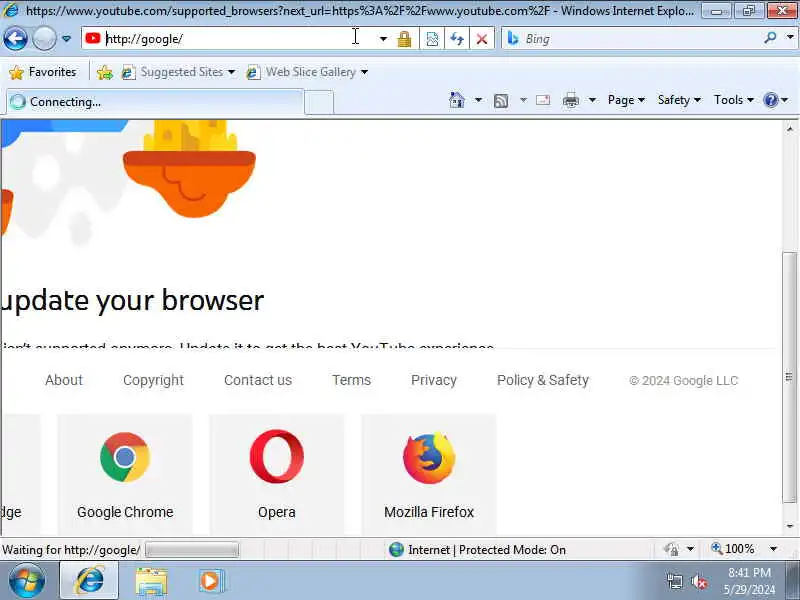Click the YouTube favicon in address bar

pyautogui.click(x=93, y=38)
